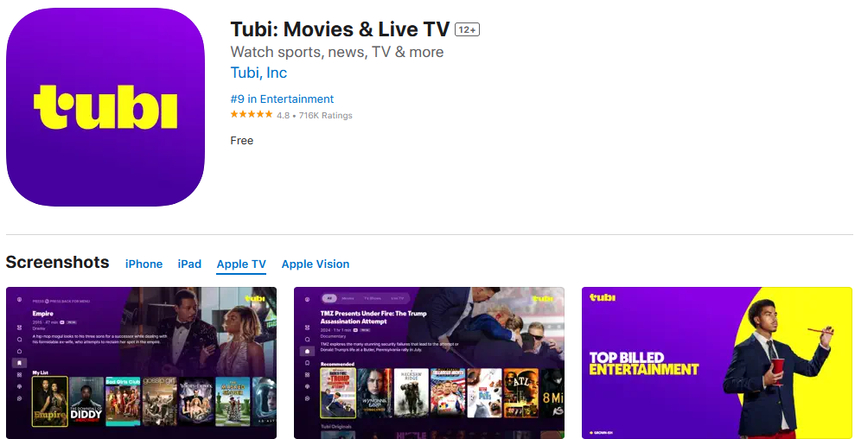Open the #9 in Entertainment ranking link
Image resolution: width=855 pixels, height=439 pixels.
pyautogui.click(x=282, y=99)
